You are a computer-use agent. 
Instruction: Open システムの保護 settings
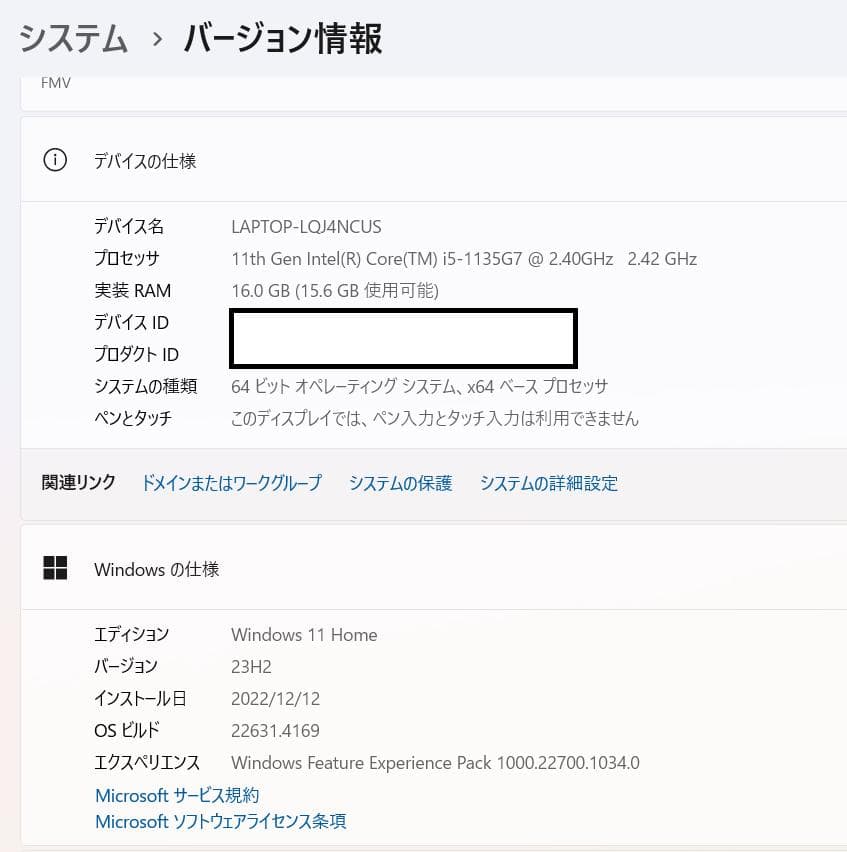point(400,483)
